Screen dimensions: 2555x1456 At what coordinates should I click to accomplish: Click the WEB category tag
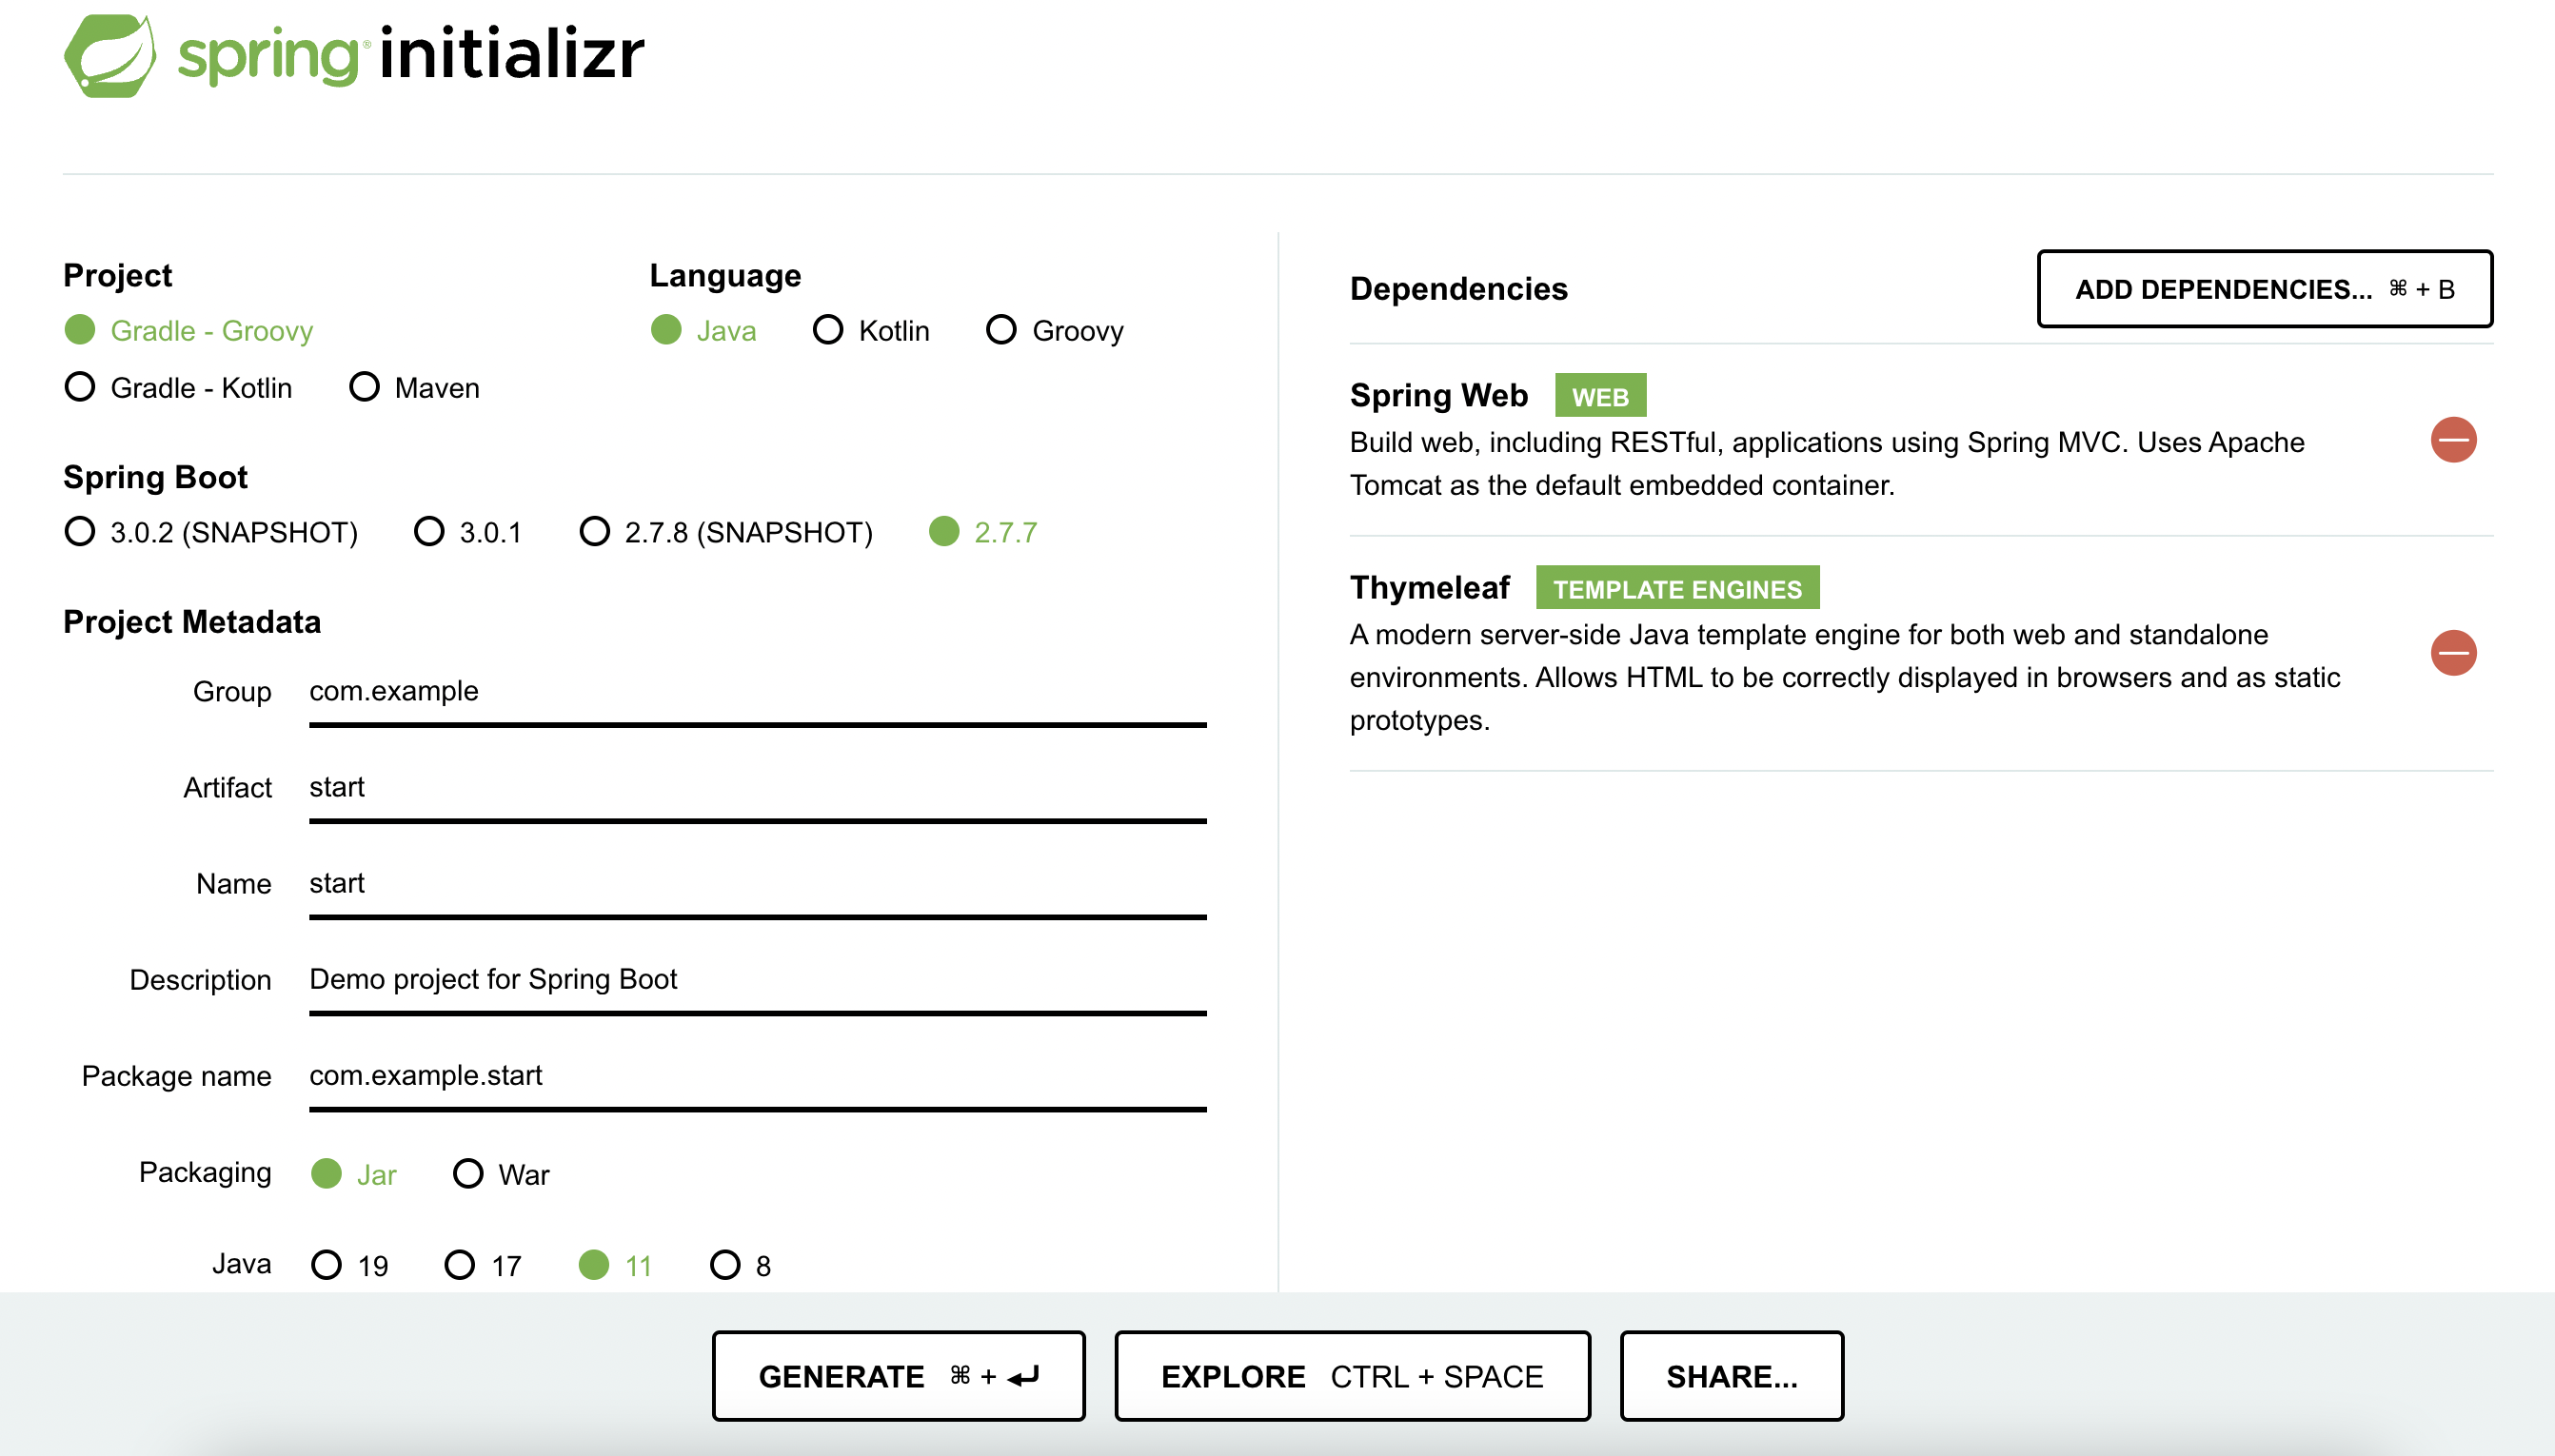1600,396
